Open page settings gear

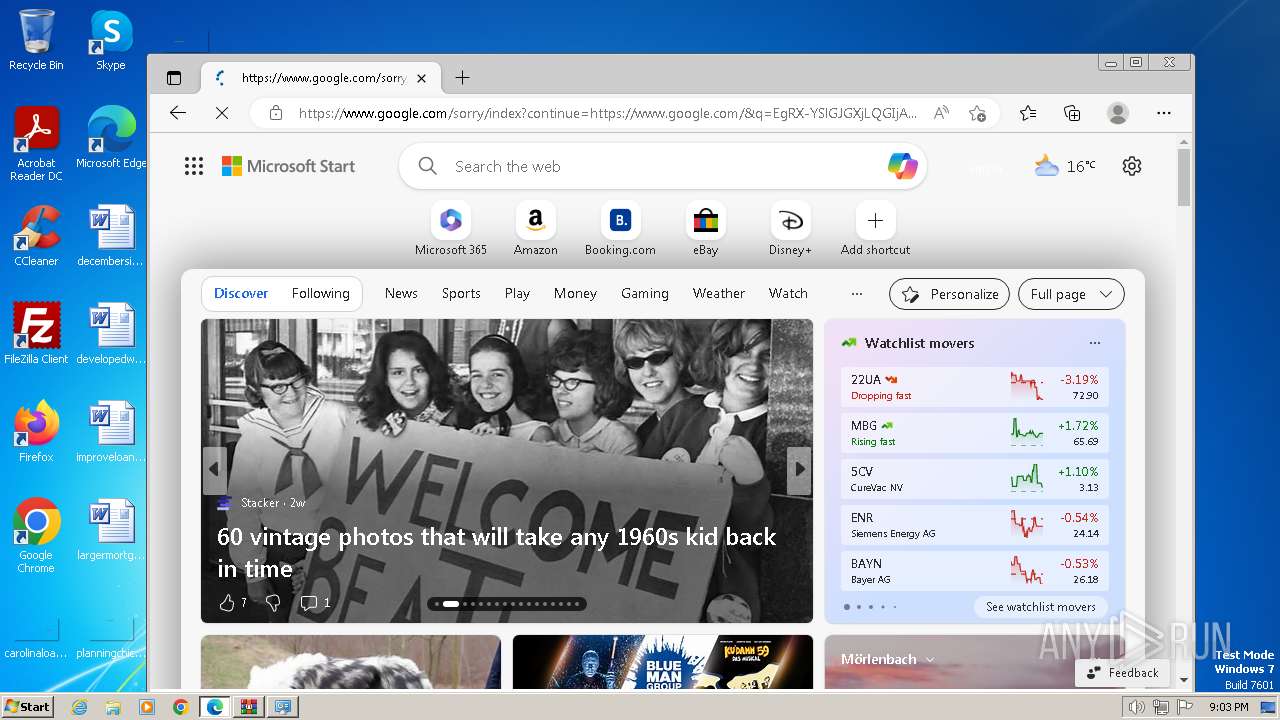tap(1132, 166)
